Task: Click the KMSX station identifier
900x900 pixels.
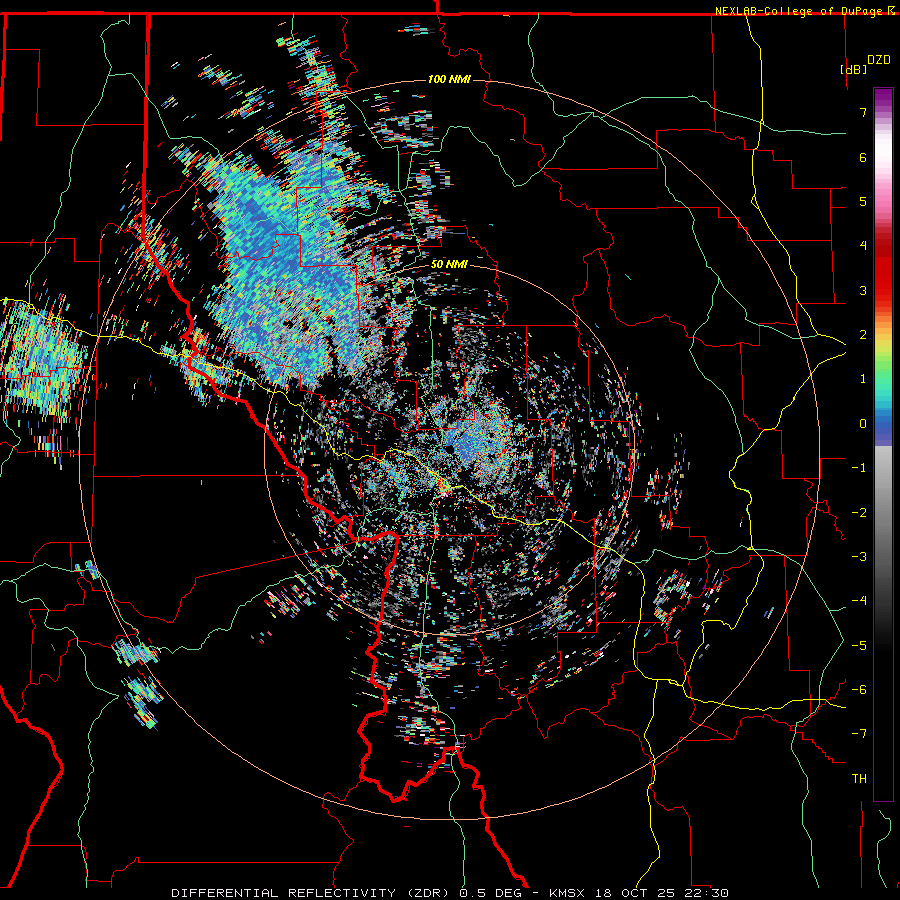Action: point(567,893)
